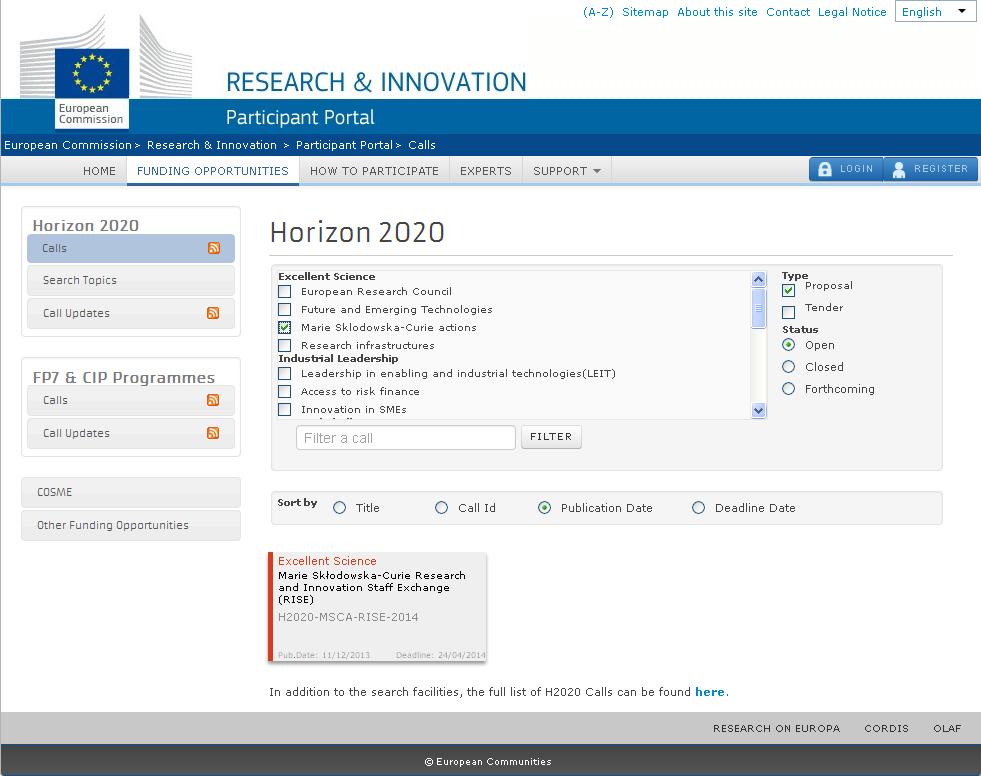Click European Commission breadcrumb
981x776 pixels.
click(68, 145)
